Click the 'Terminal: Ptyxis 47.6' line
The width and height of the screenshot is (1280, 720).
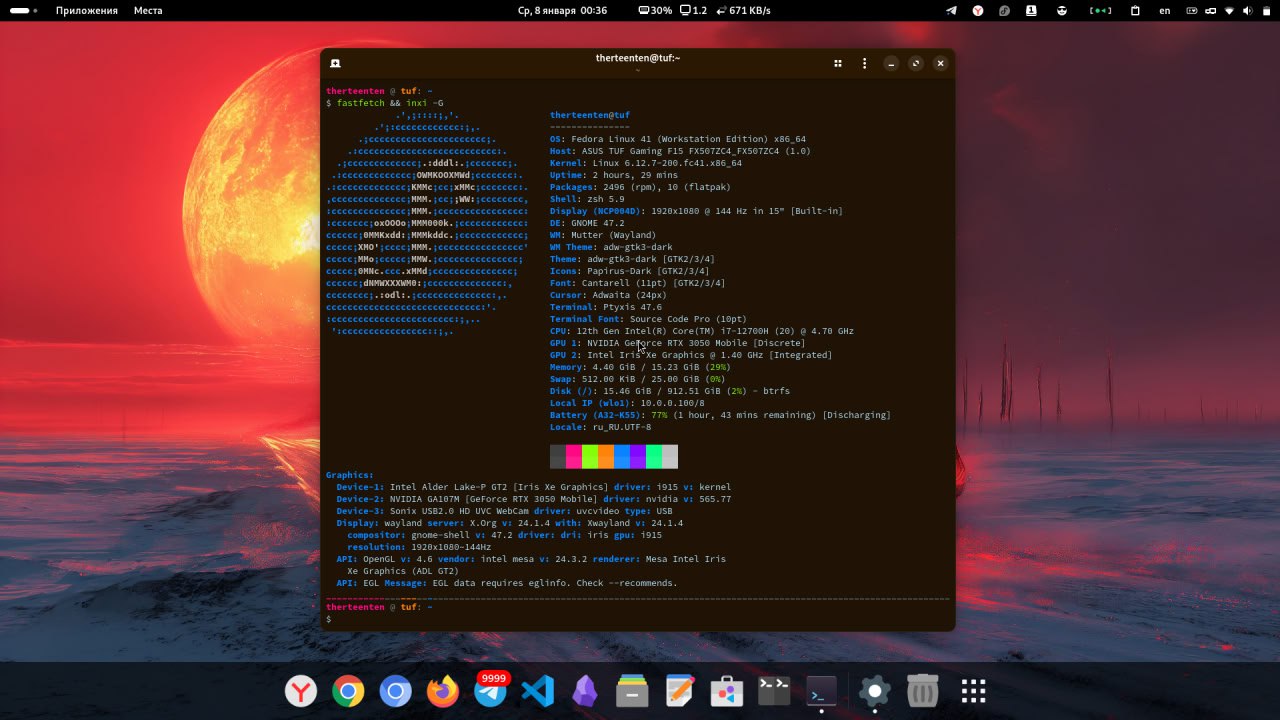coord(606,307)
